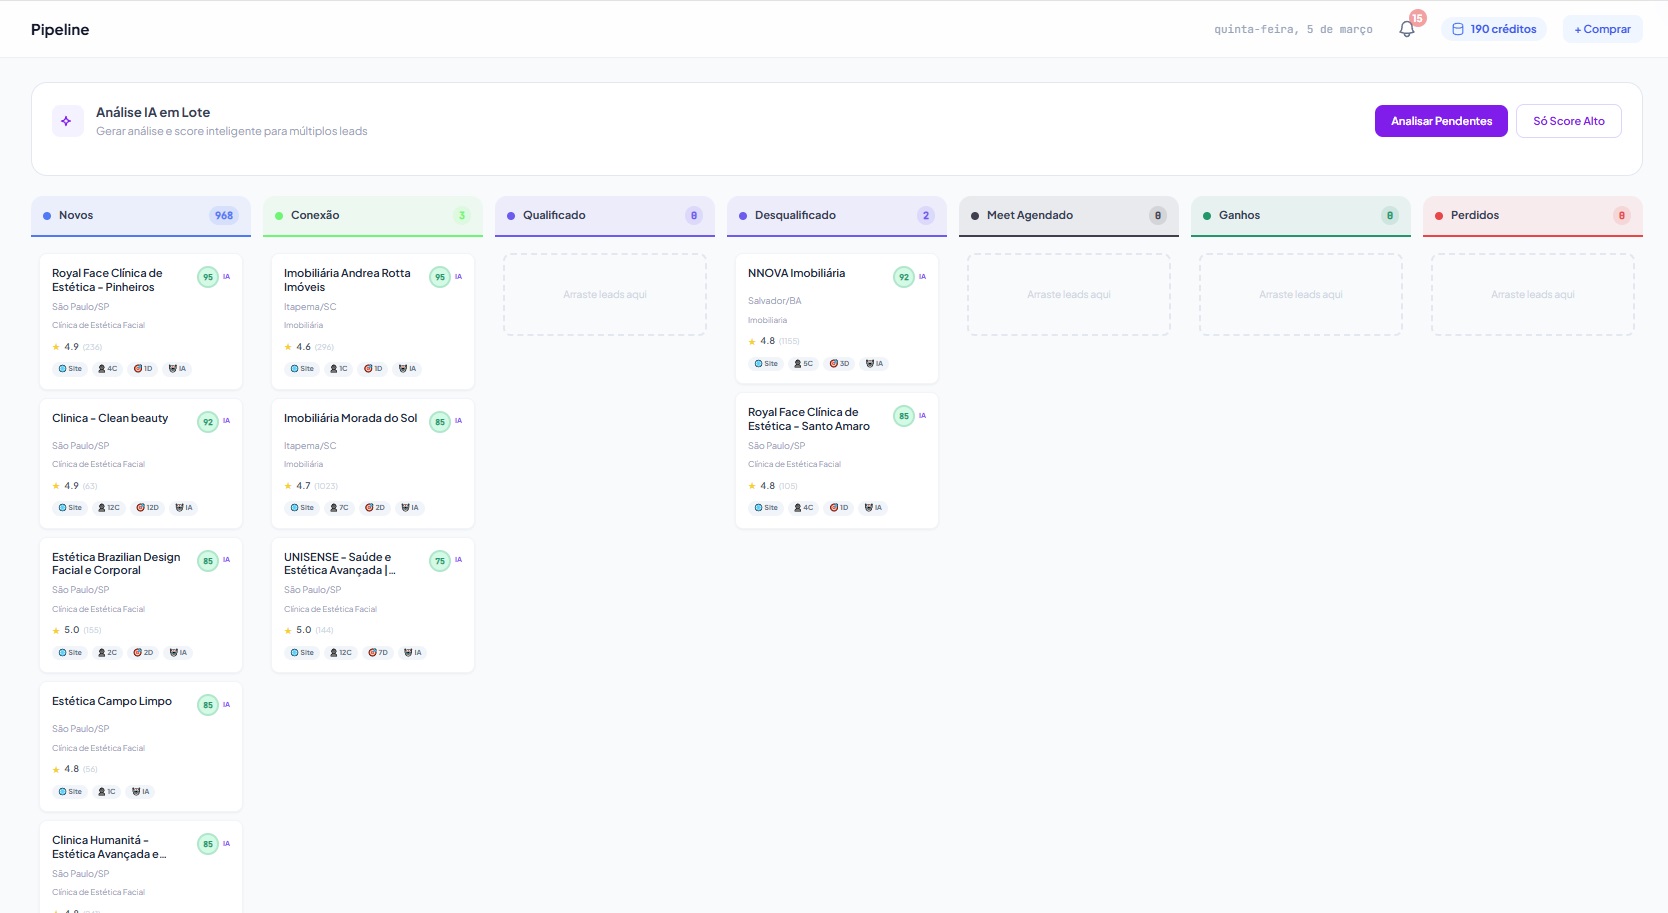Image resolution: width=1668 pixels, height=913 pixels.
Task: Click the Site badge on NNOVA Imobiliária card
Action: point(766,363)
